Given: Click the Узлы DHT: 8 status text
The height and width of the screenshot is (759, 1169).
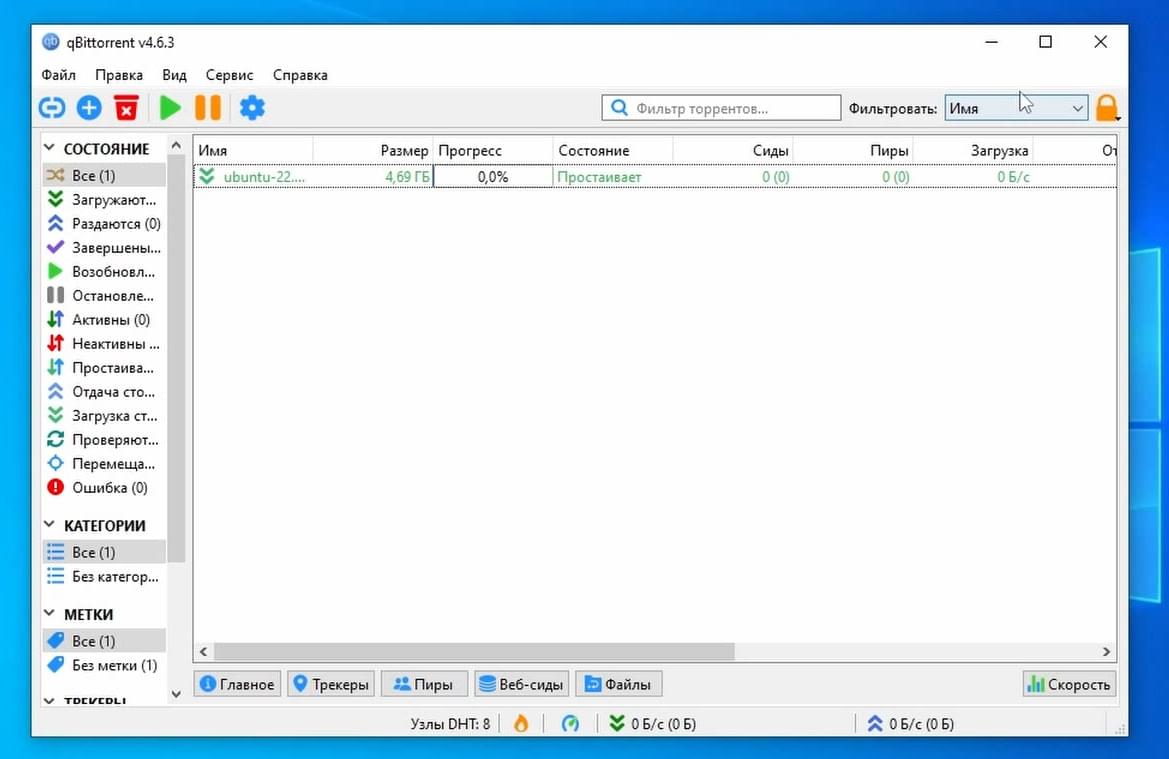Looking at the screenshot, I should point(450,723).
